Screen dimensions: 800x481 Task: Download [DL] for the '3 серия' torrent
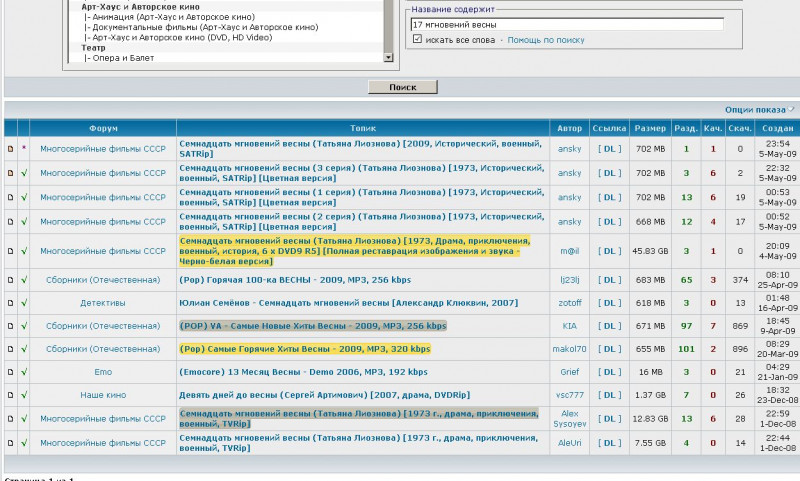tap(610, 173)
